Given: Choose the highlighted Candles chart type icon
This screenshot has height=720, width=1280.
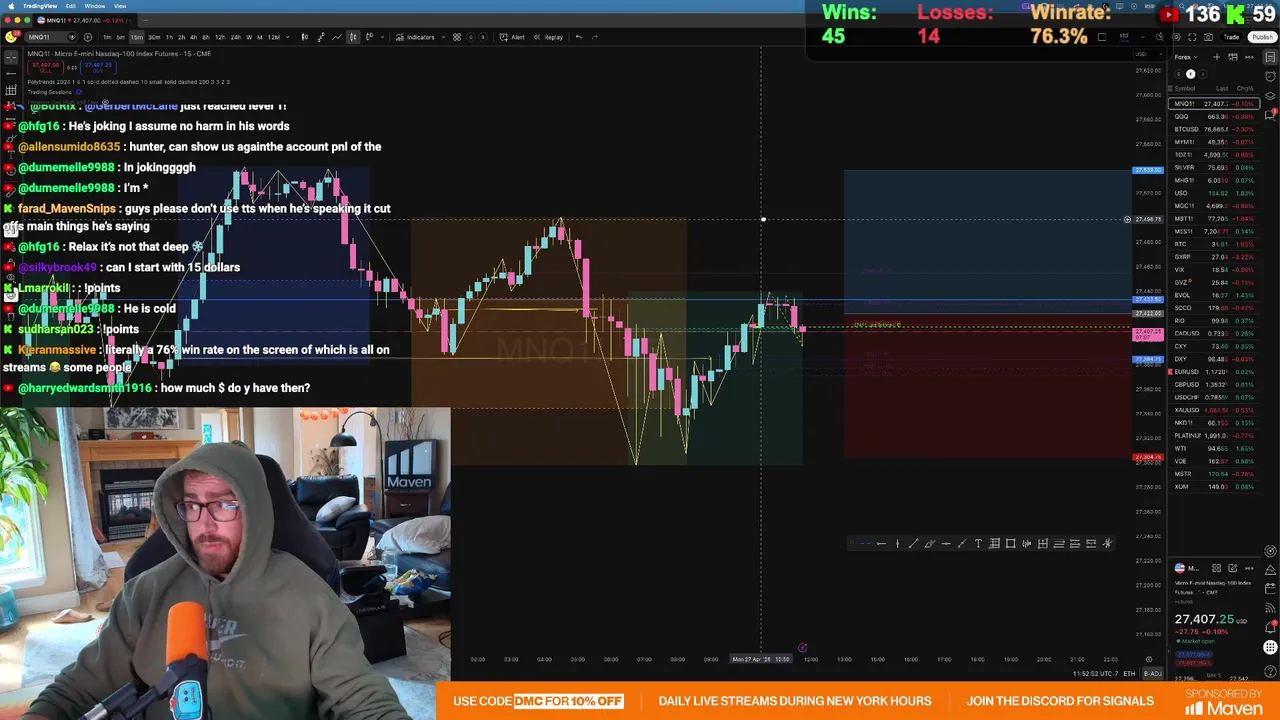Looking at the screenshot, I should [353, 37].
